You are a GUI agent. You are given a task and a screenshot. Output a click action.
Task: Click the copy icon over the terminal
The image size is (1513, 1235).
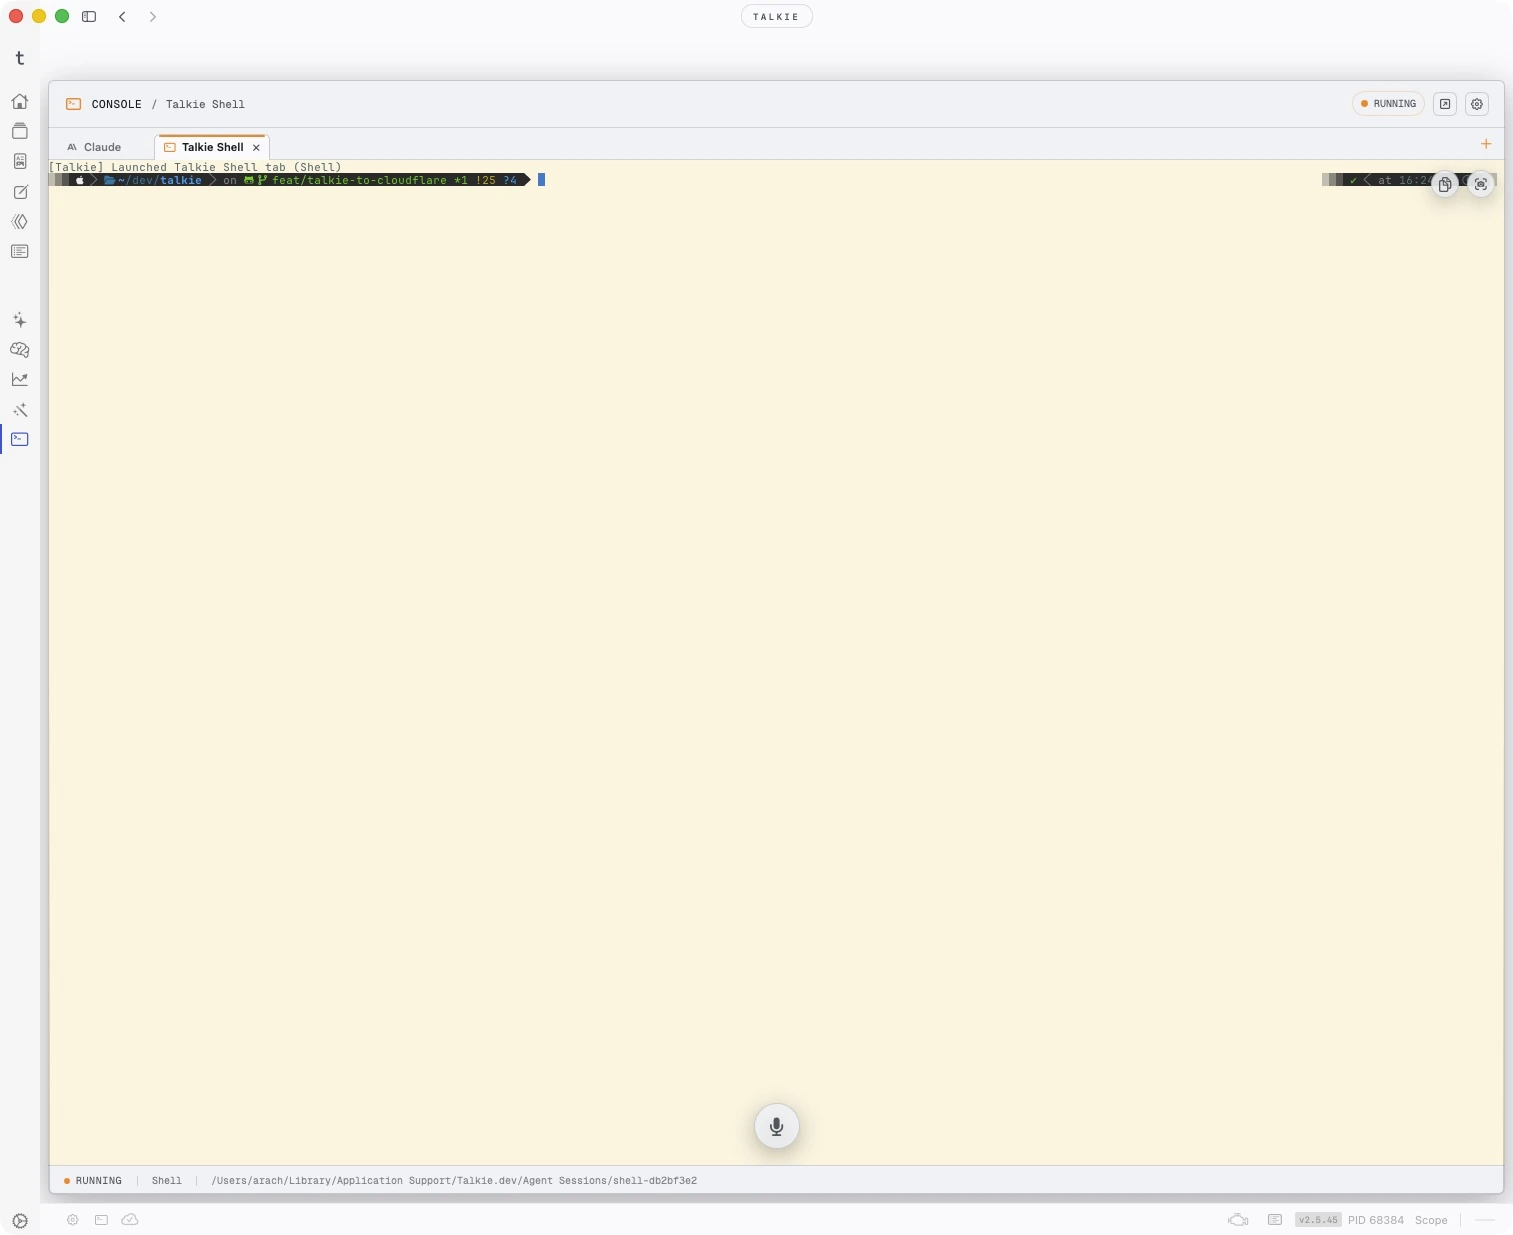(1445, 184)
